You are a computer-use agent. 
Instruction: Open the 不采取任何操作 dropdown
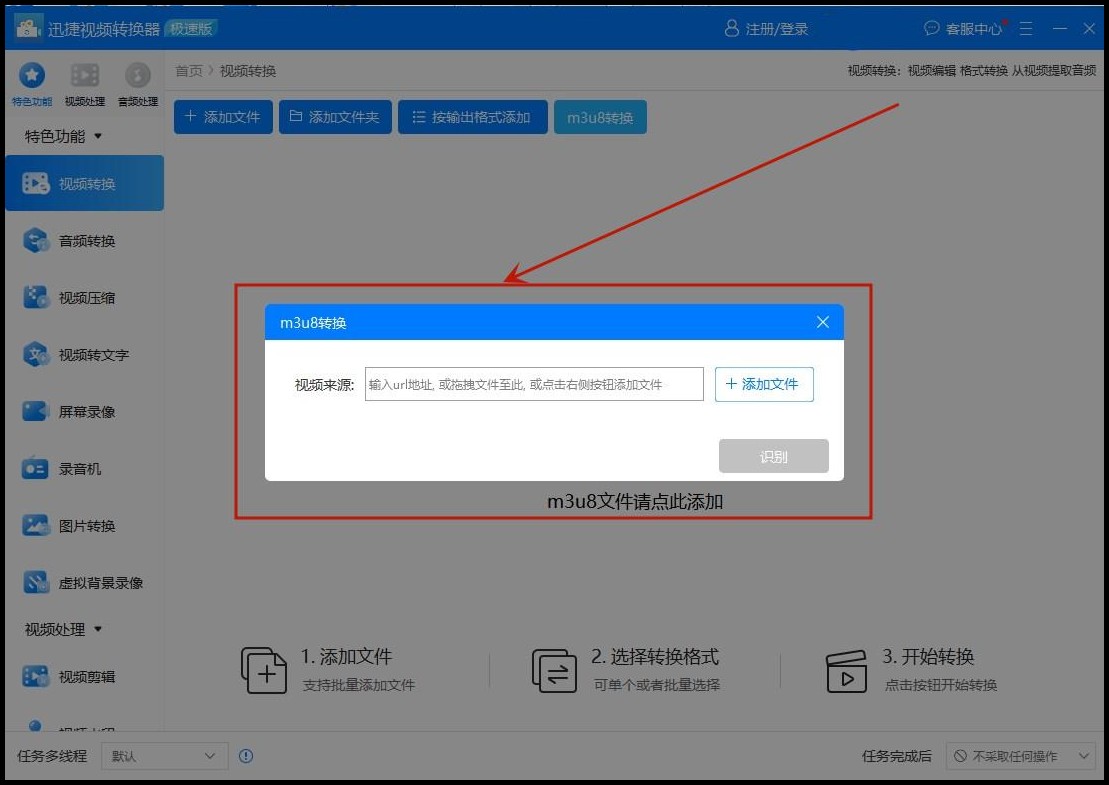[1020, 756]
